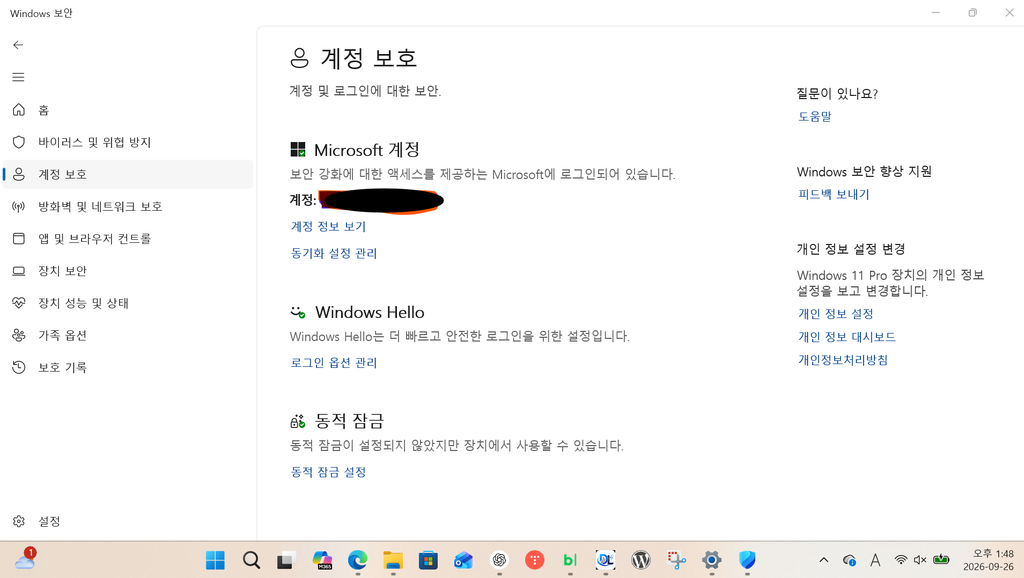Open 가족 옵션 page
1024x578 pixels.
click(128, 335)
